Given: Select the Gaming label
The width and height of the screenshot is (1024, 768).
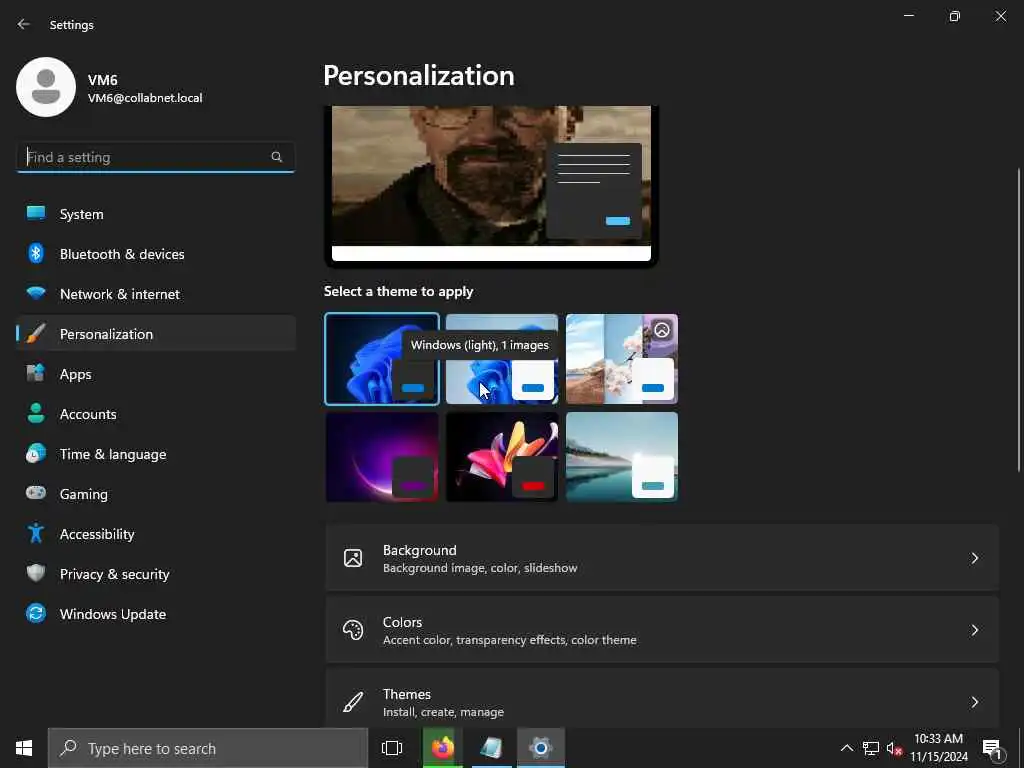Looking at the screenshot, I should [84, 494].
